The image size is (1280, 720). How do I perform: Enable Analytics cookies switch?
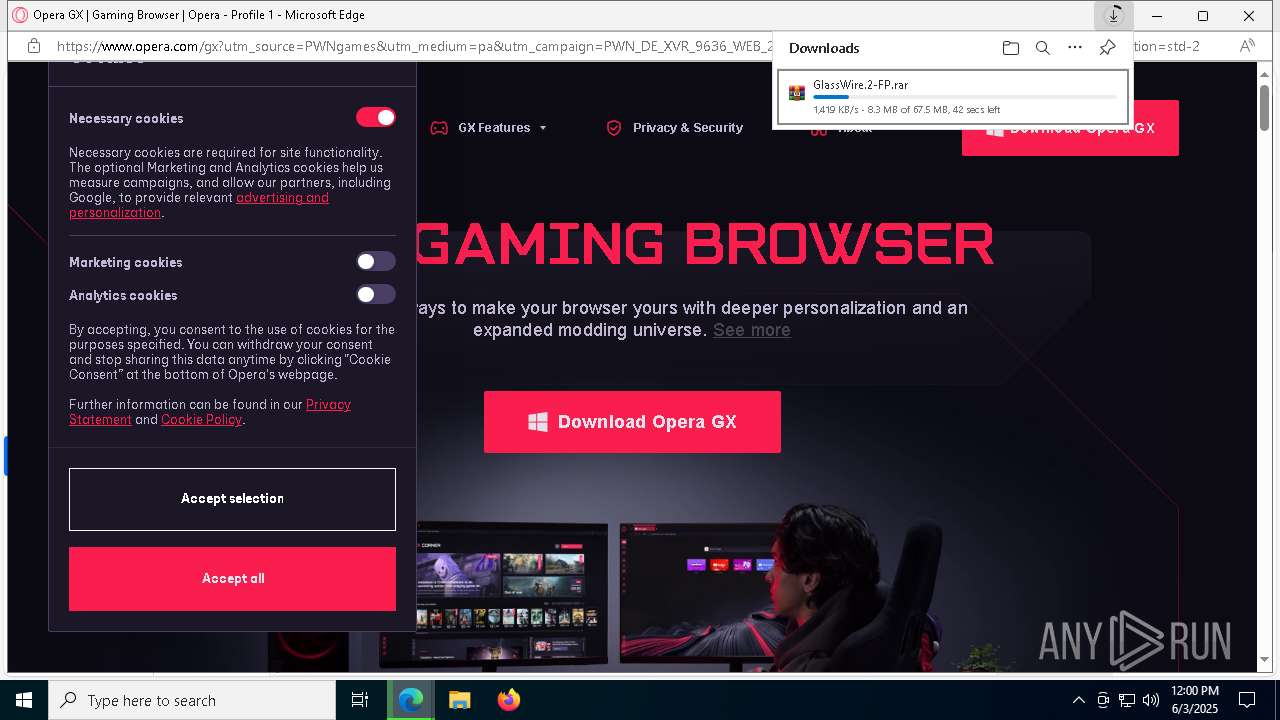click(376, 294)
